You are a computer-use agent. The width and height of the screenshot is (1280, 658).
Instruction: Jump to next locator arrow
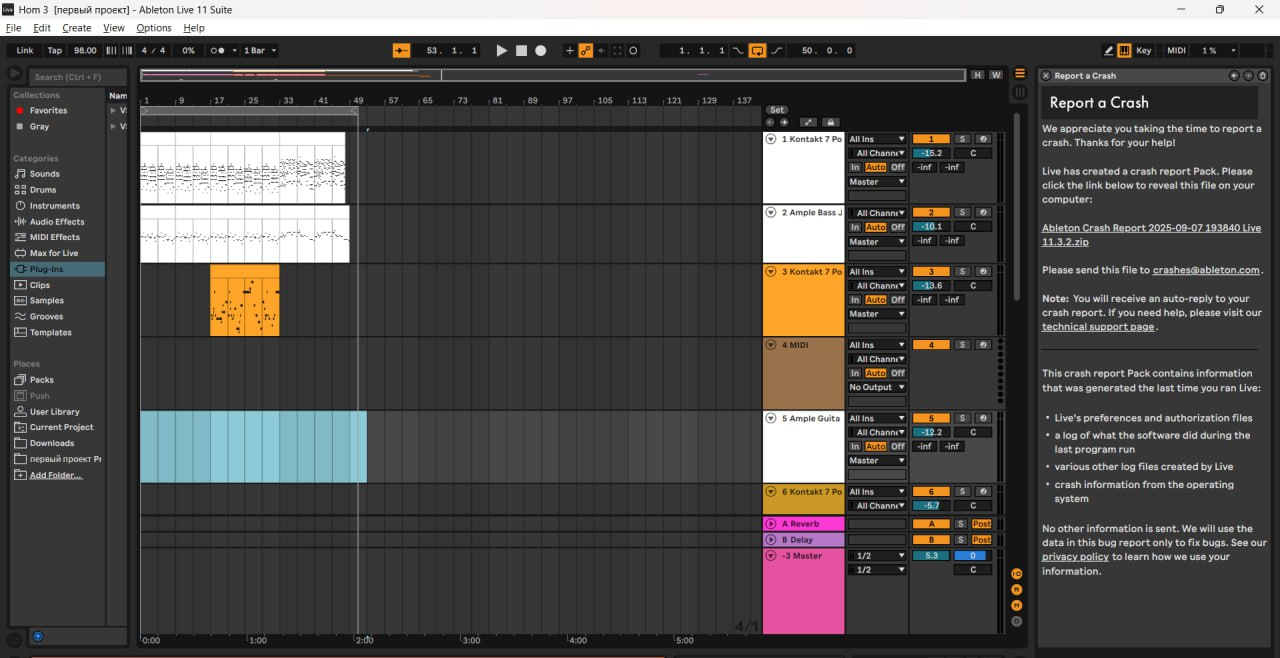click(784, 122)
